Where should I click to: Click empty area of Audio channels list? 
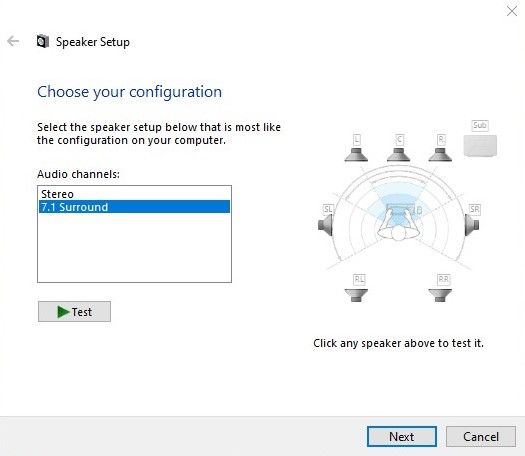click(134, 248)
